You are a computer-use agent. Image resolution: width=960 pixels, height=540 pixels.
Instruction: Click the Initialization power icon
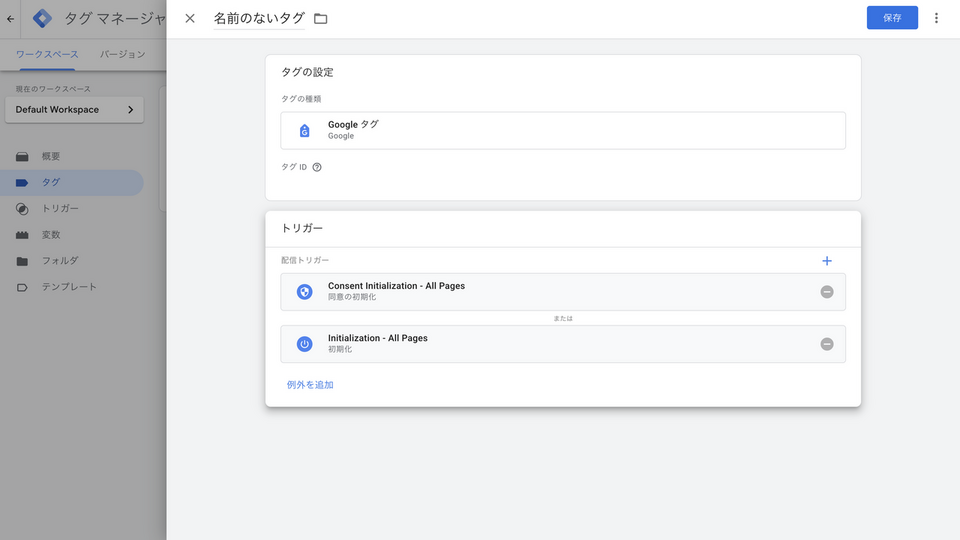click(305, 344)
